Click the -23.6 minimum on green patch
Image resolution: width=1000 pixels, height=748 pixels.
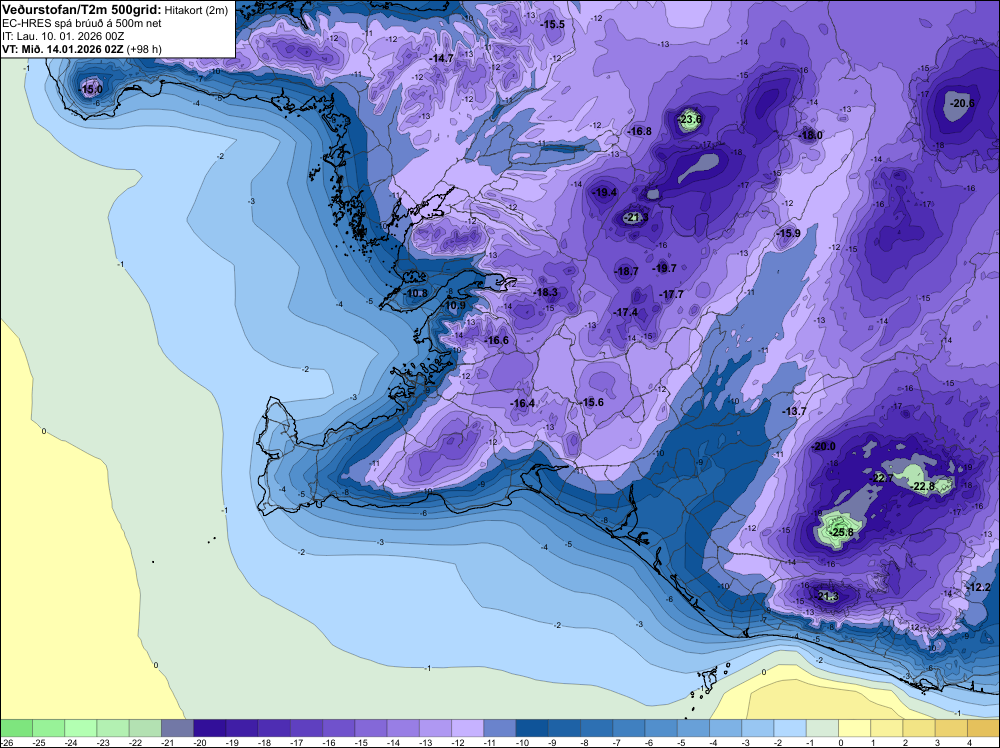(x=689, y=119)
